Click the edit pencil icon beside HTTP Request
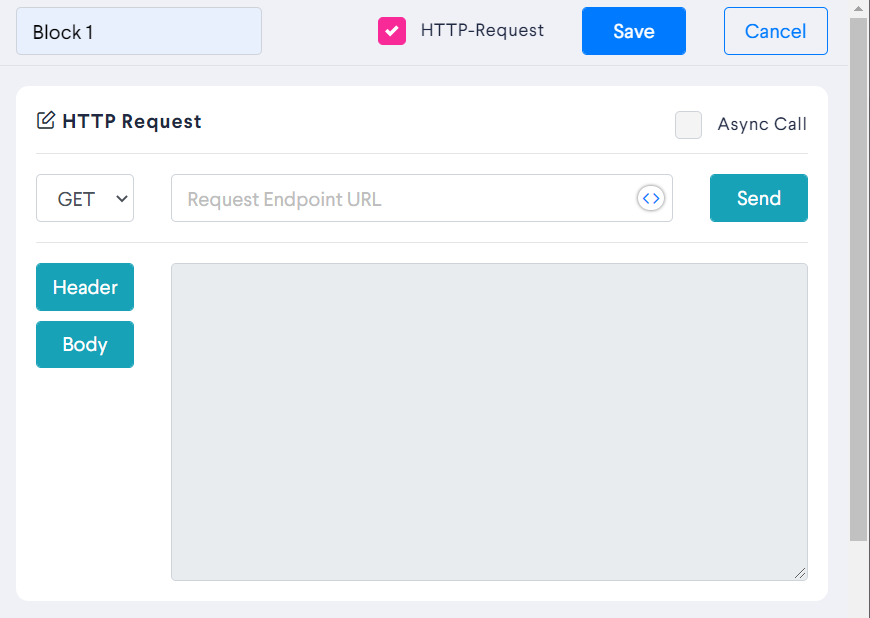 pos(46,120)
